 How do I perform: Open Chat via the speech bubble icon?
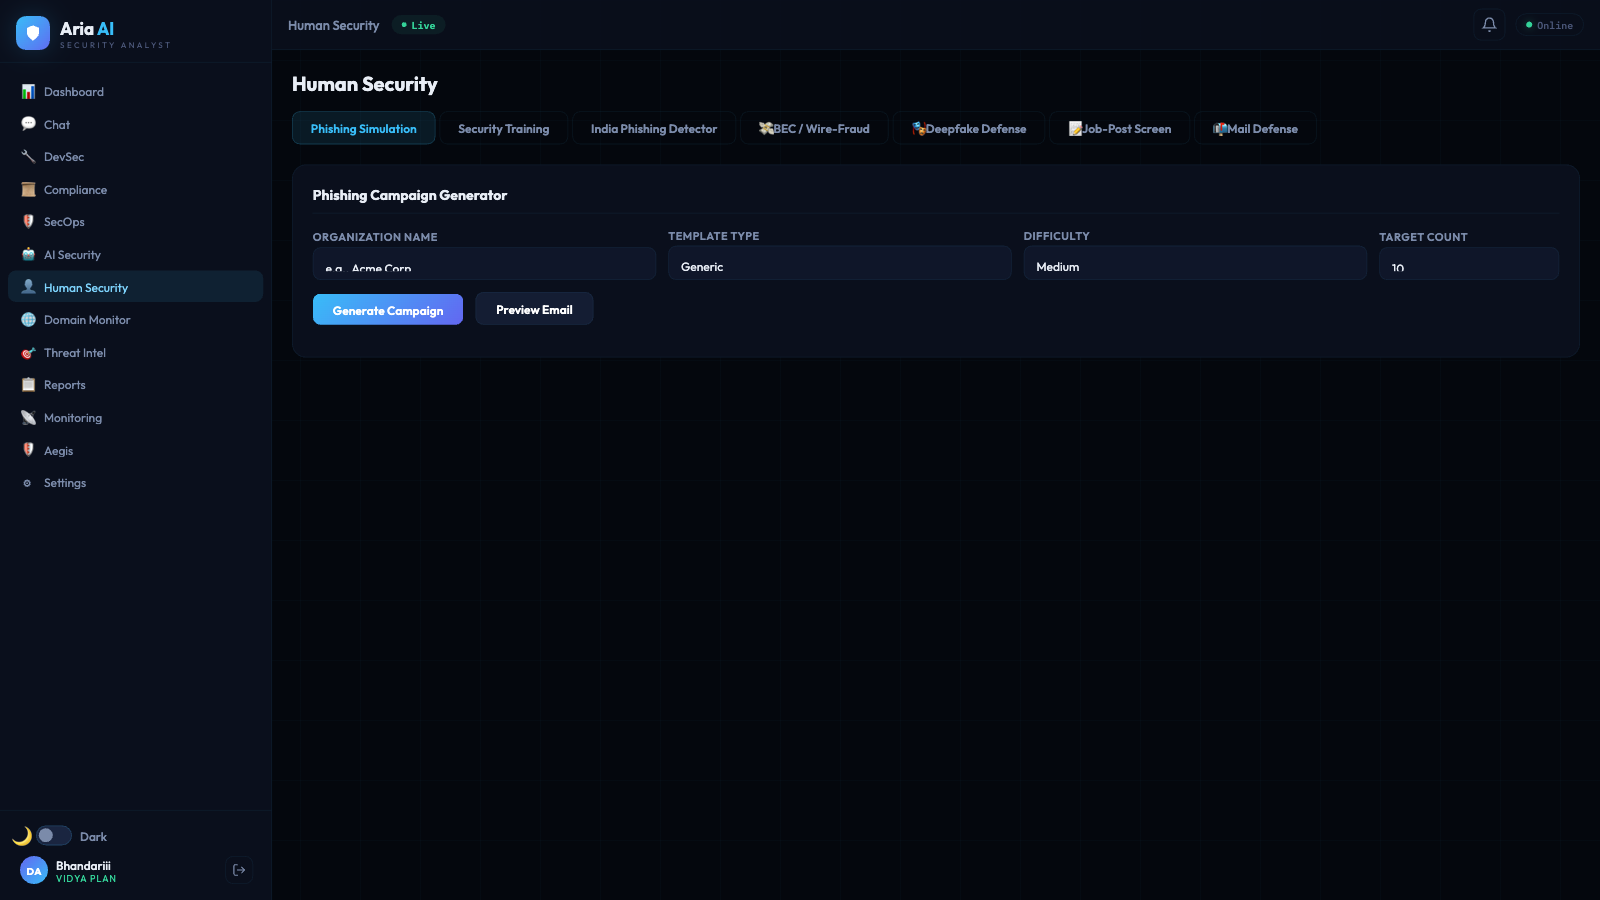point(28,124)
